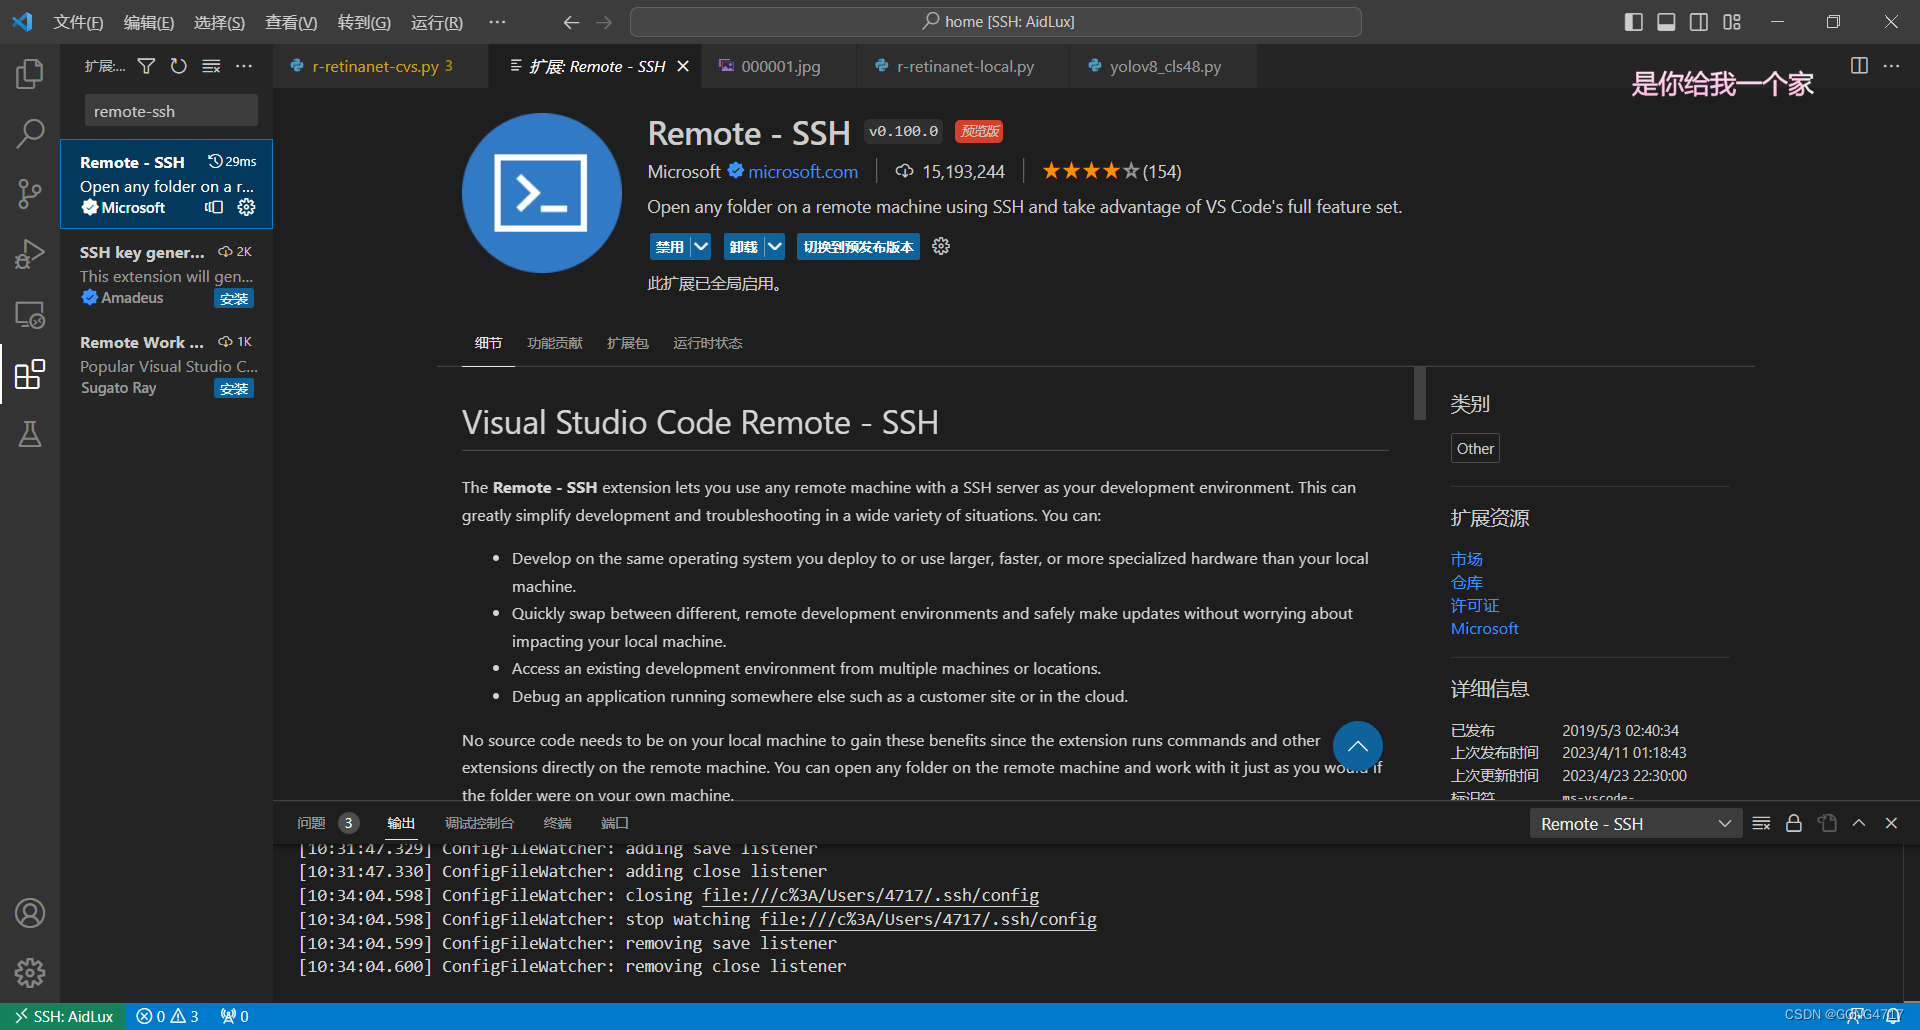The width and height of the screenshot is (1920, 1030).
Task: Expand the 禁用 button dropdown arrow
Action: 701,247
